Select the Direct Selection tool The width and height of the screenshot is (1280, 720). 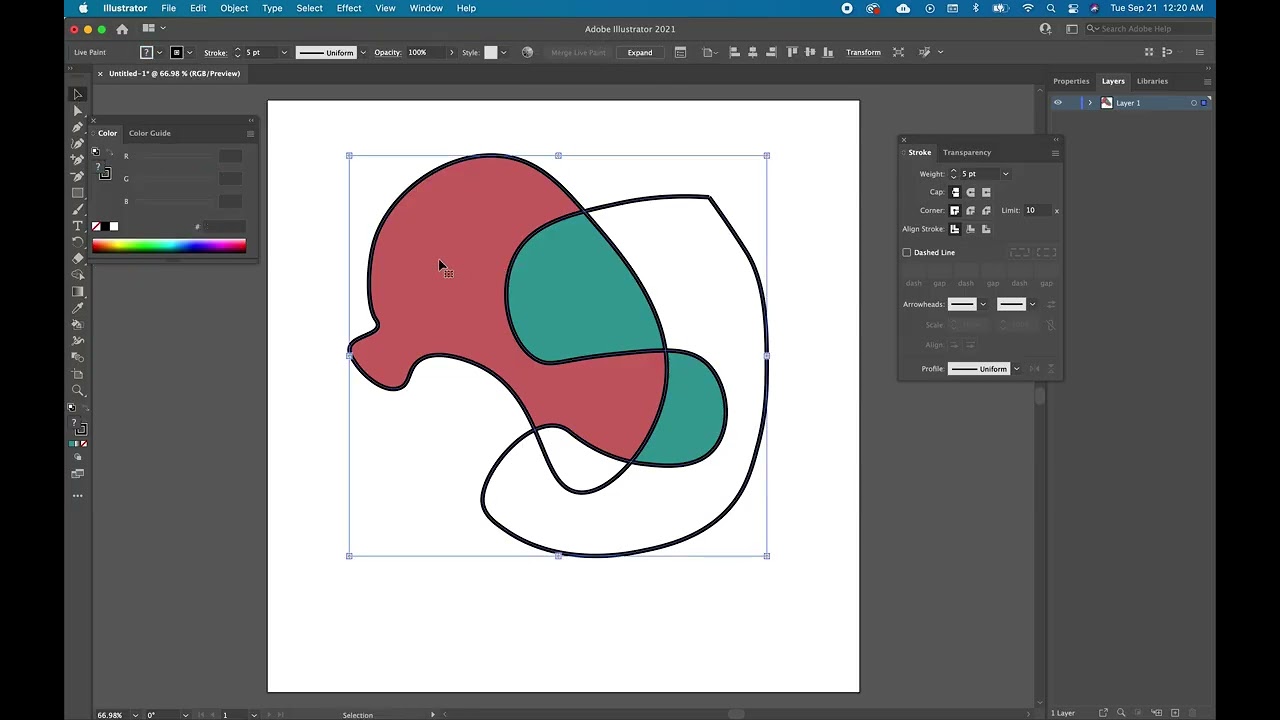click(78, 110)
